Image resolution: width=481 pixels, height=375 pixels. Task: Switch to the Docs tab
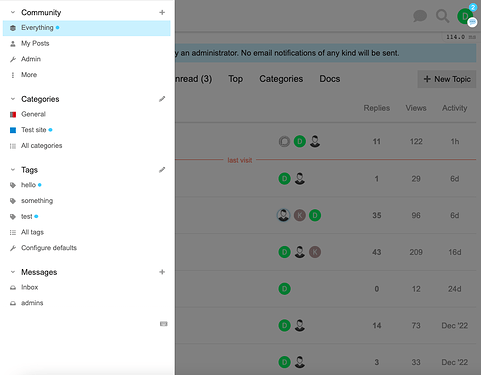330,79
